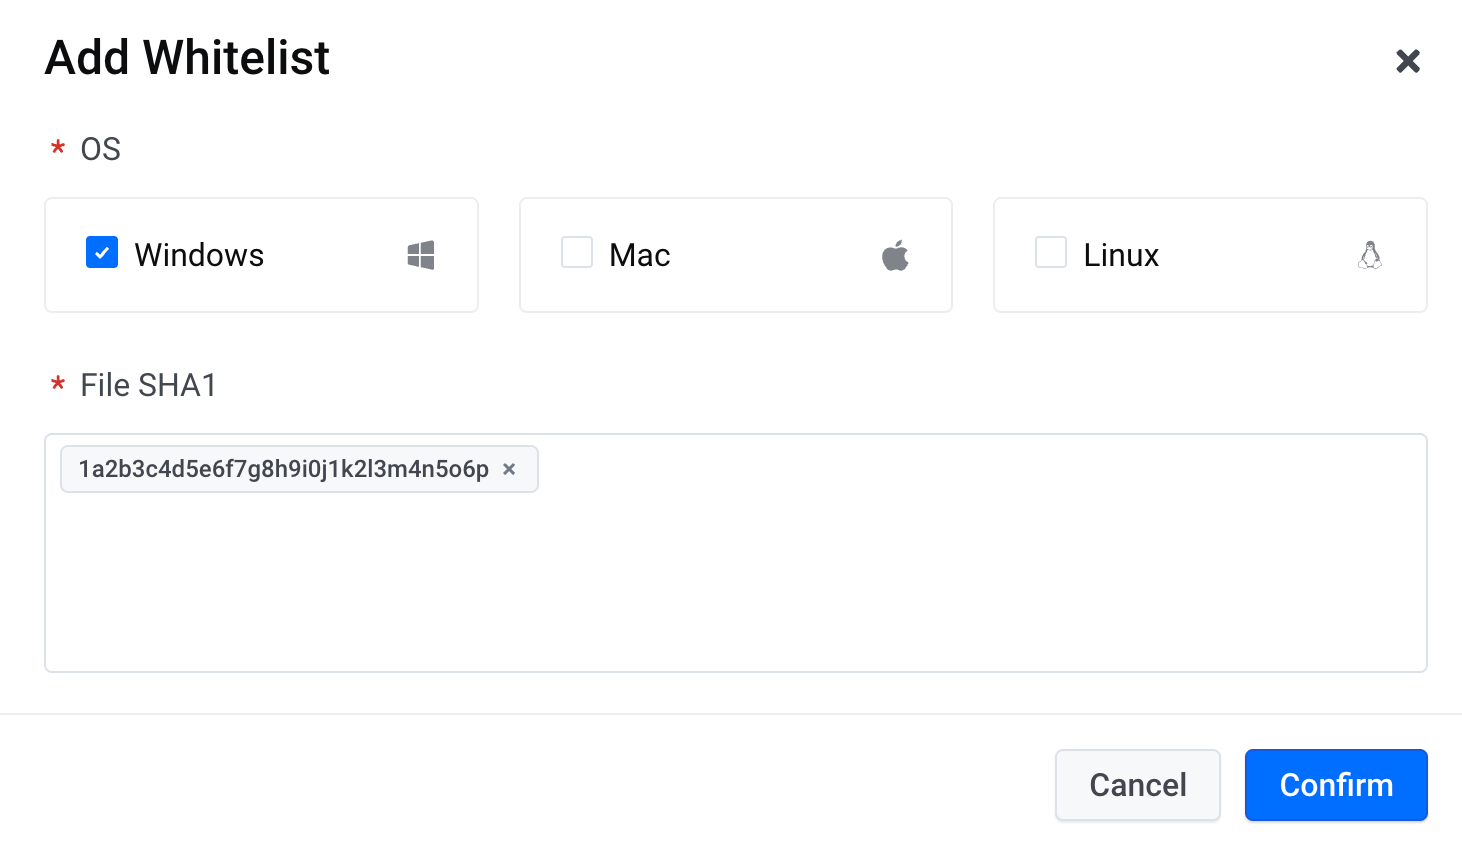1462x846 pixels.
Task: Confirm adding the whitelist
Action: [x=1336, y=785]
